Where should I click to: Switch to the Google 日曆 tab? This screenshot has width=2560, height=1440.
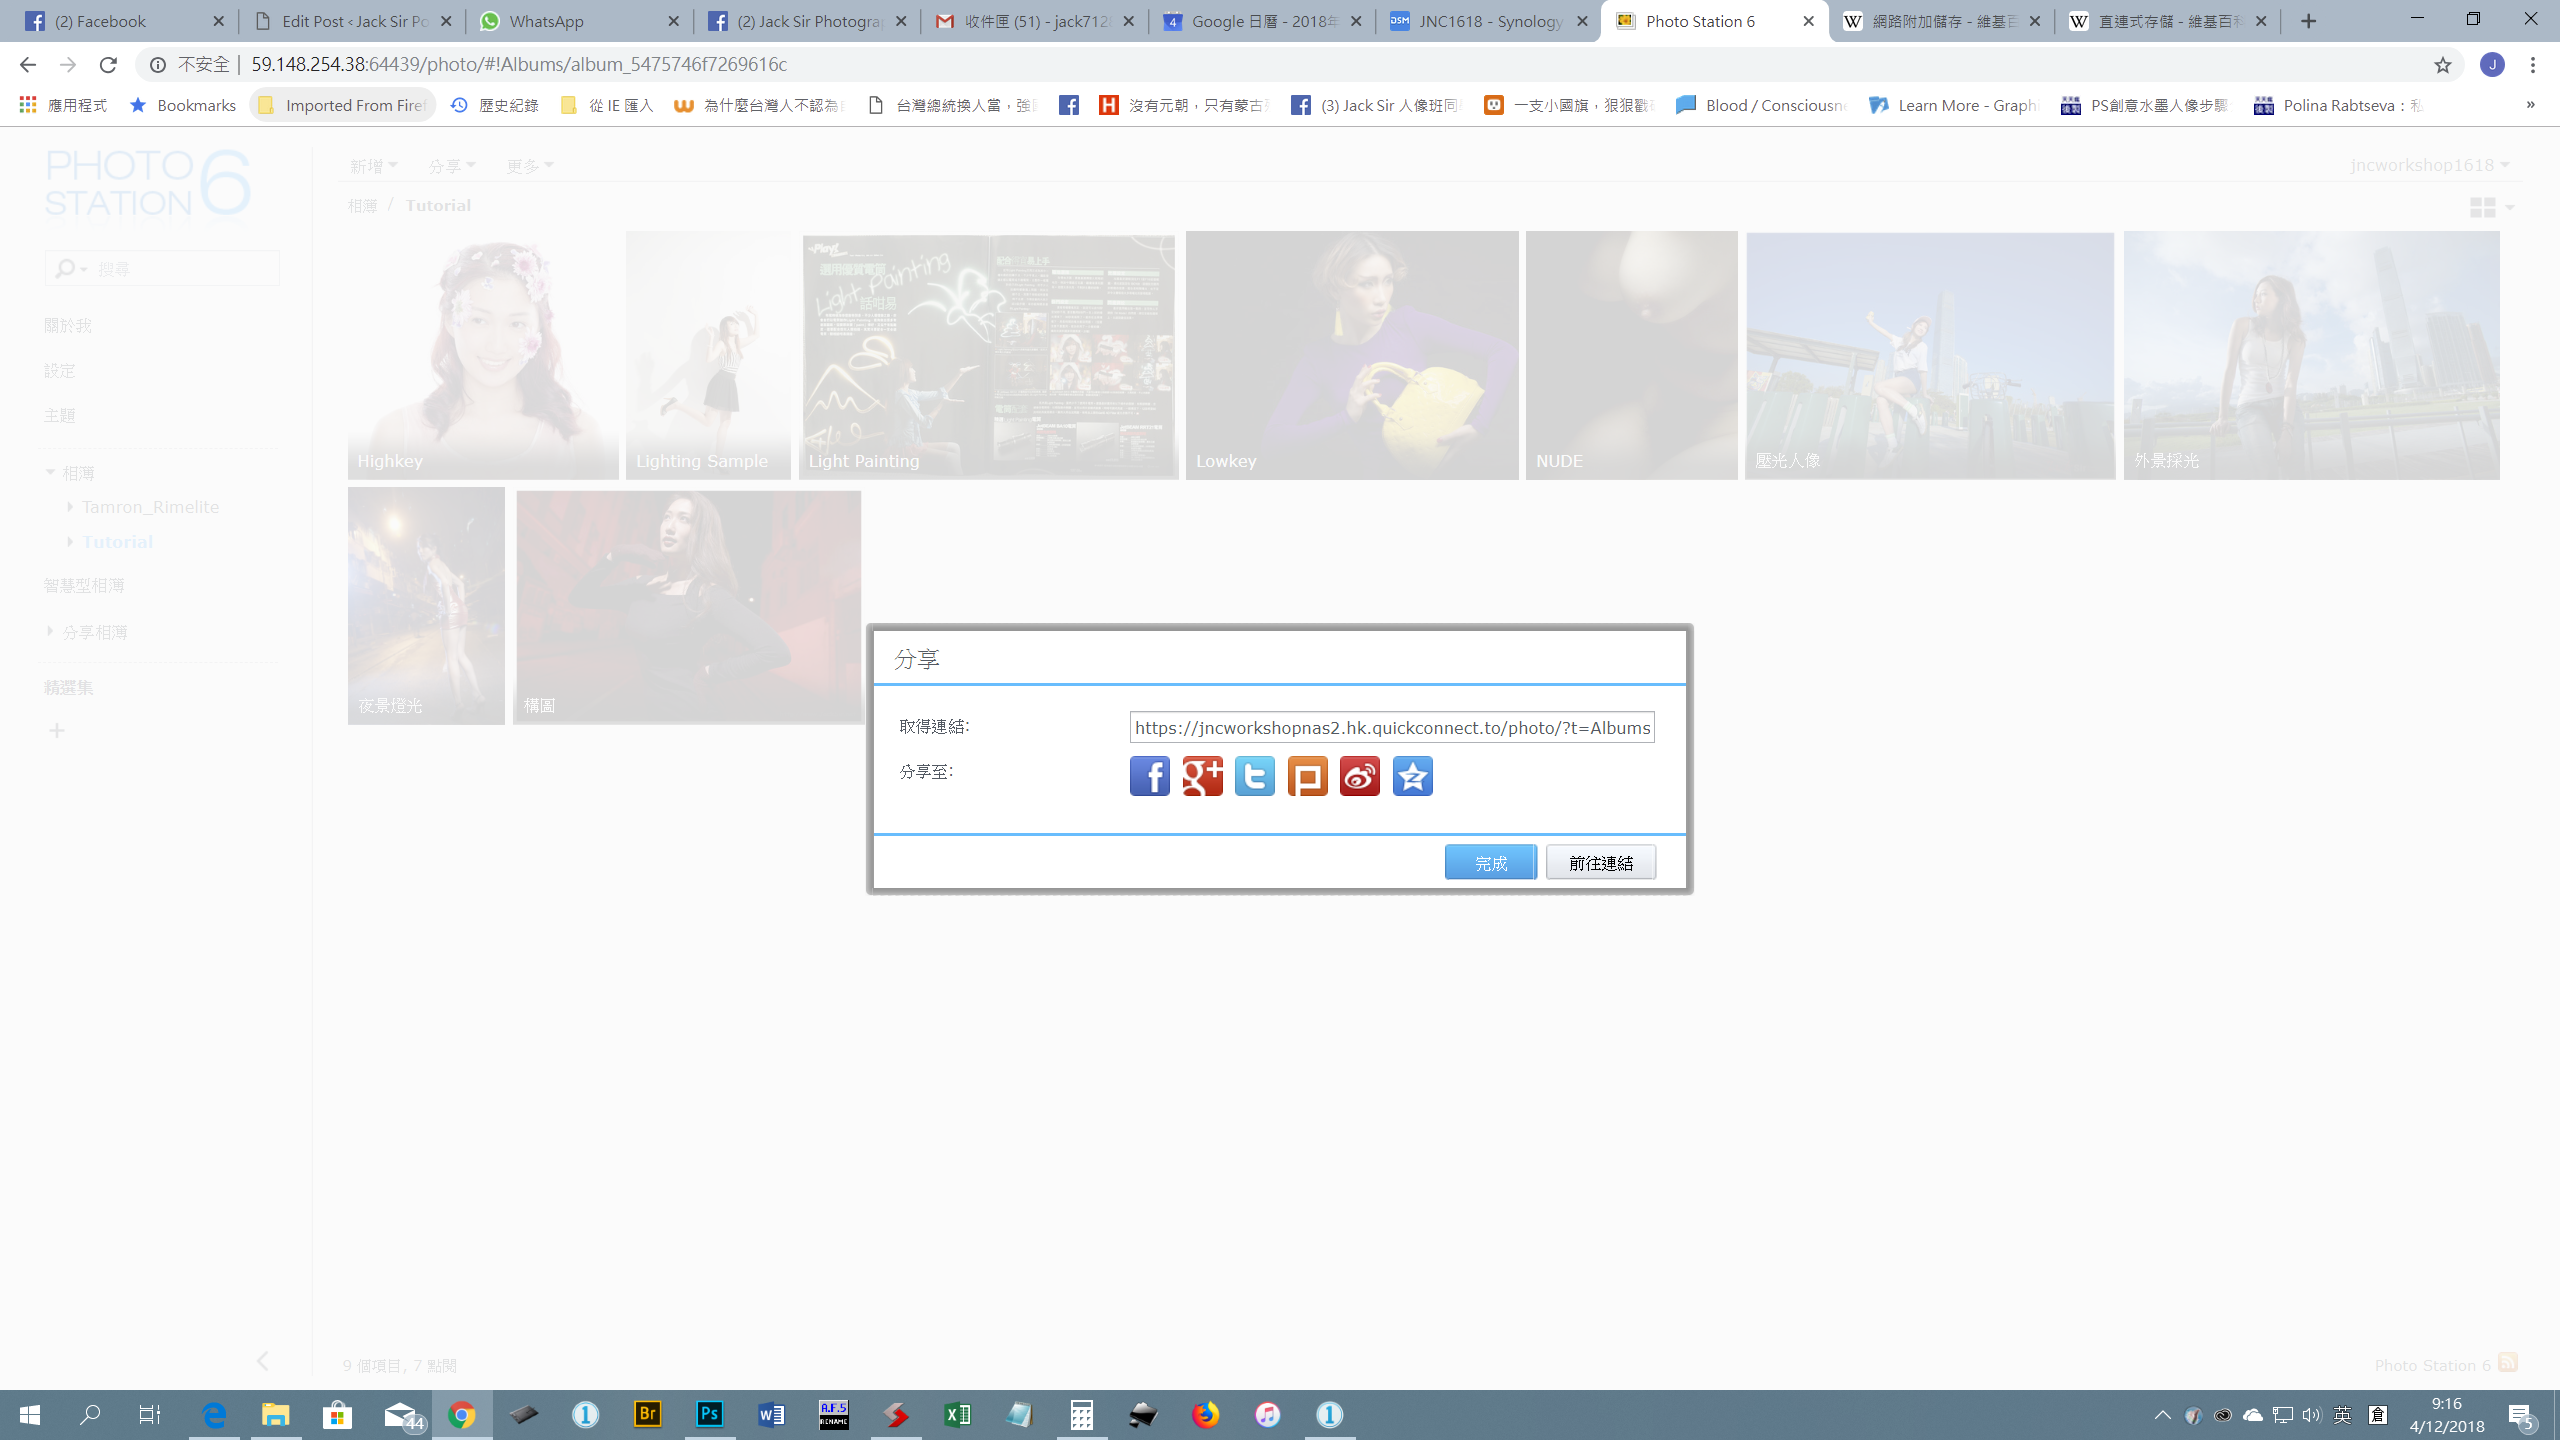(1261, 21)
